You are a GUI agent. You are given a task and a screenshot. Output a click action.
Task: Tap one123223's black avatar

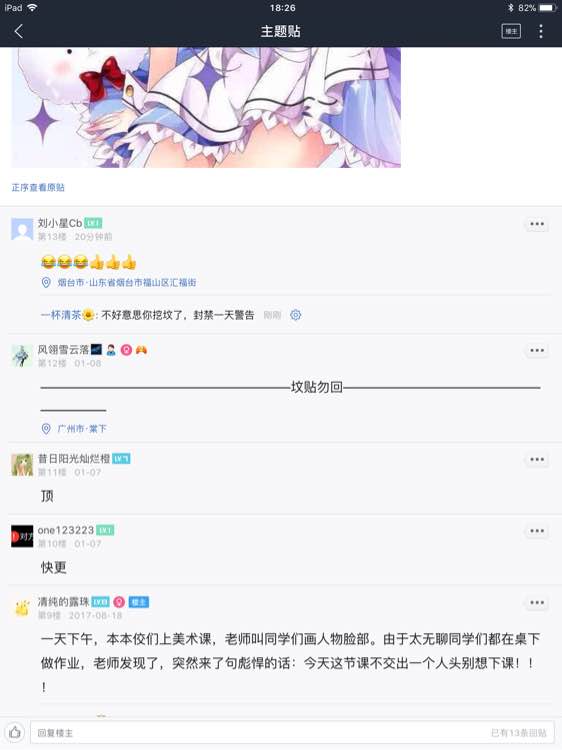22,536
